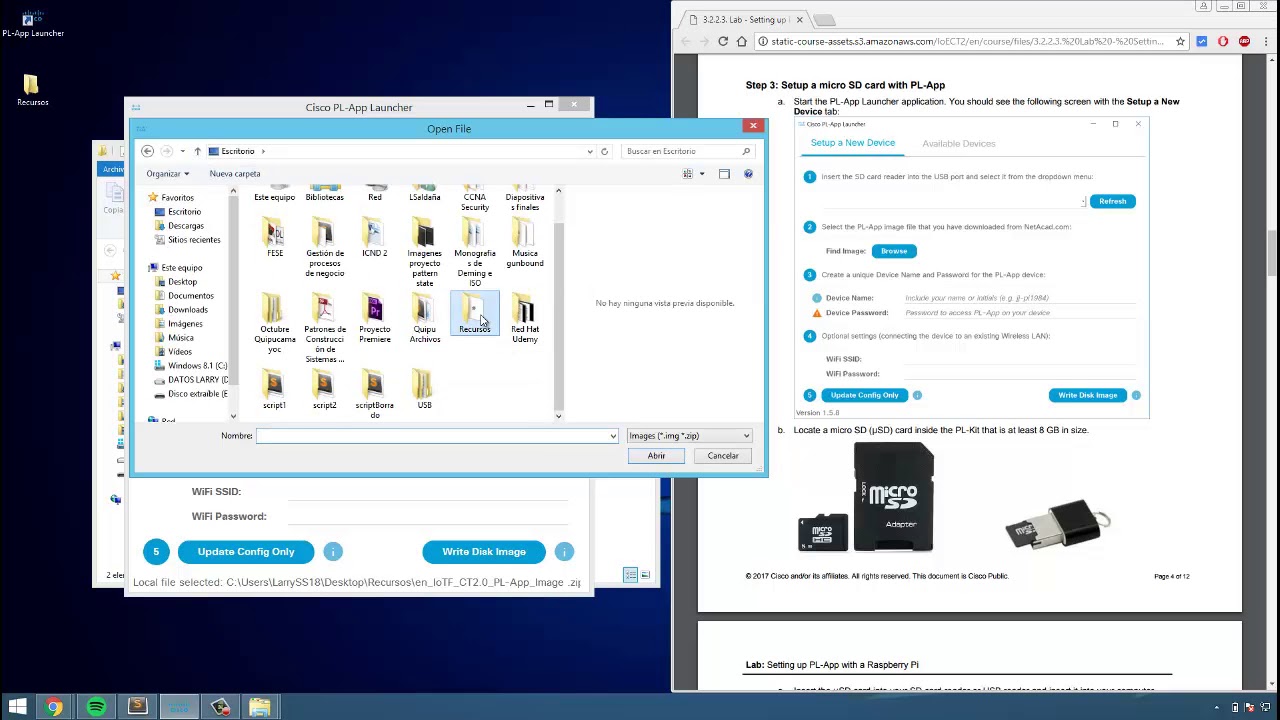Select the Proyecto Premiere folder

coord(374,320)
